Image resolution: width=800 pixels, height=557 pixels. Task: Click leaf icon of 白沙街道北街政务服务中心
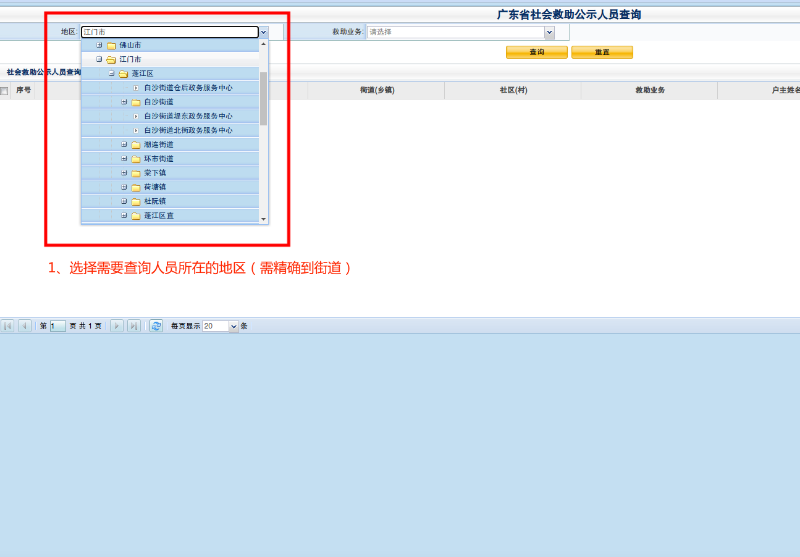[x=136, y=131]
